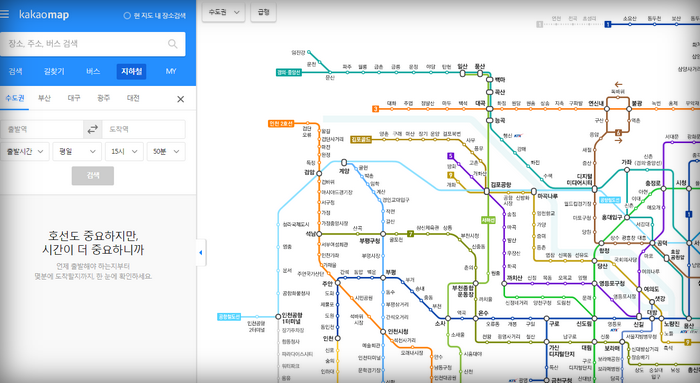This screenshot has height=383, width=700.
Task: Select the 검암 station marker
Action: coord(319,173)
